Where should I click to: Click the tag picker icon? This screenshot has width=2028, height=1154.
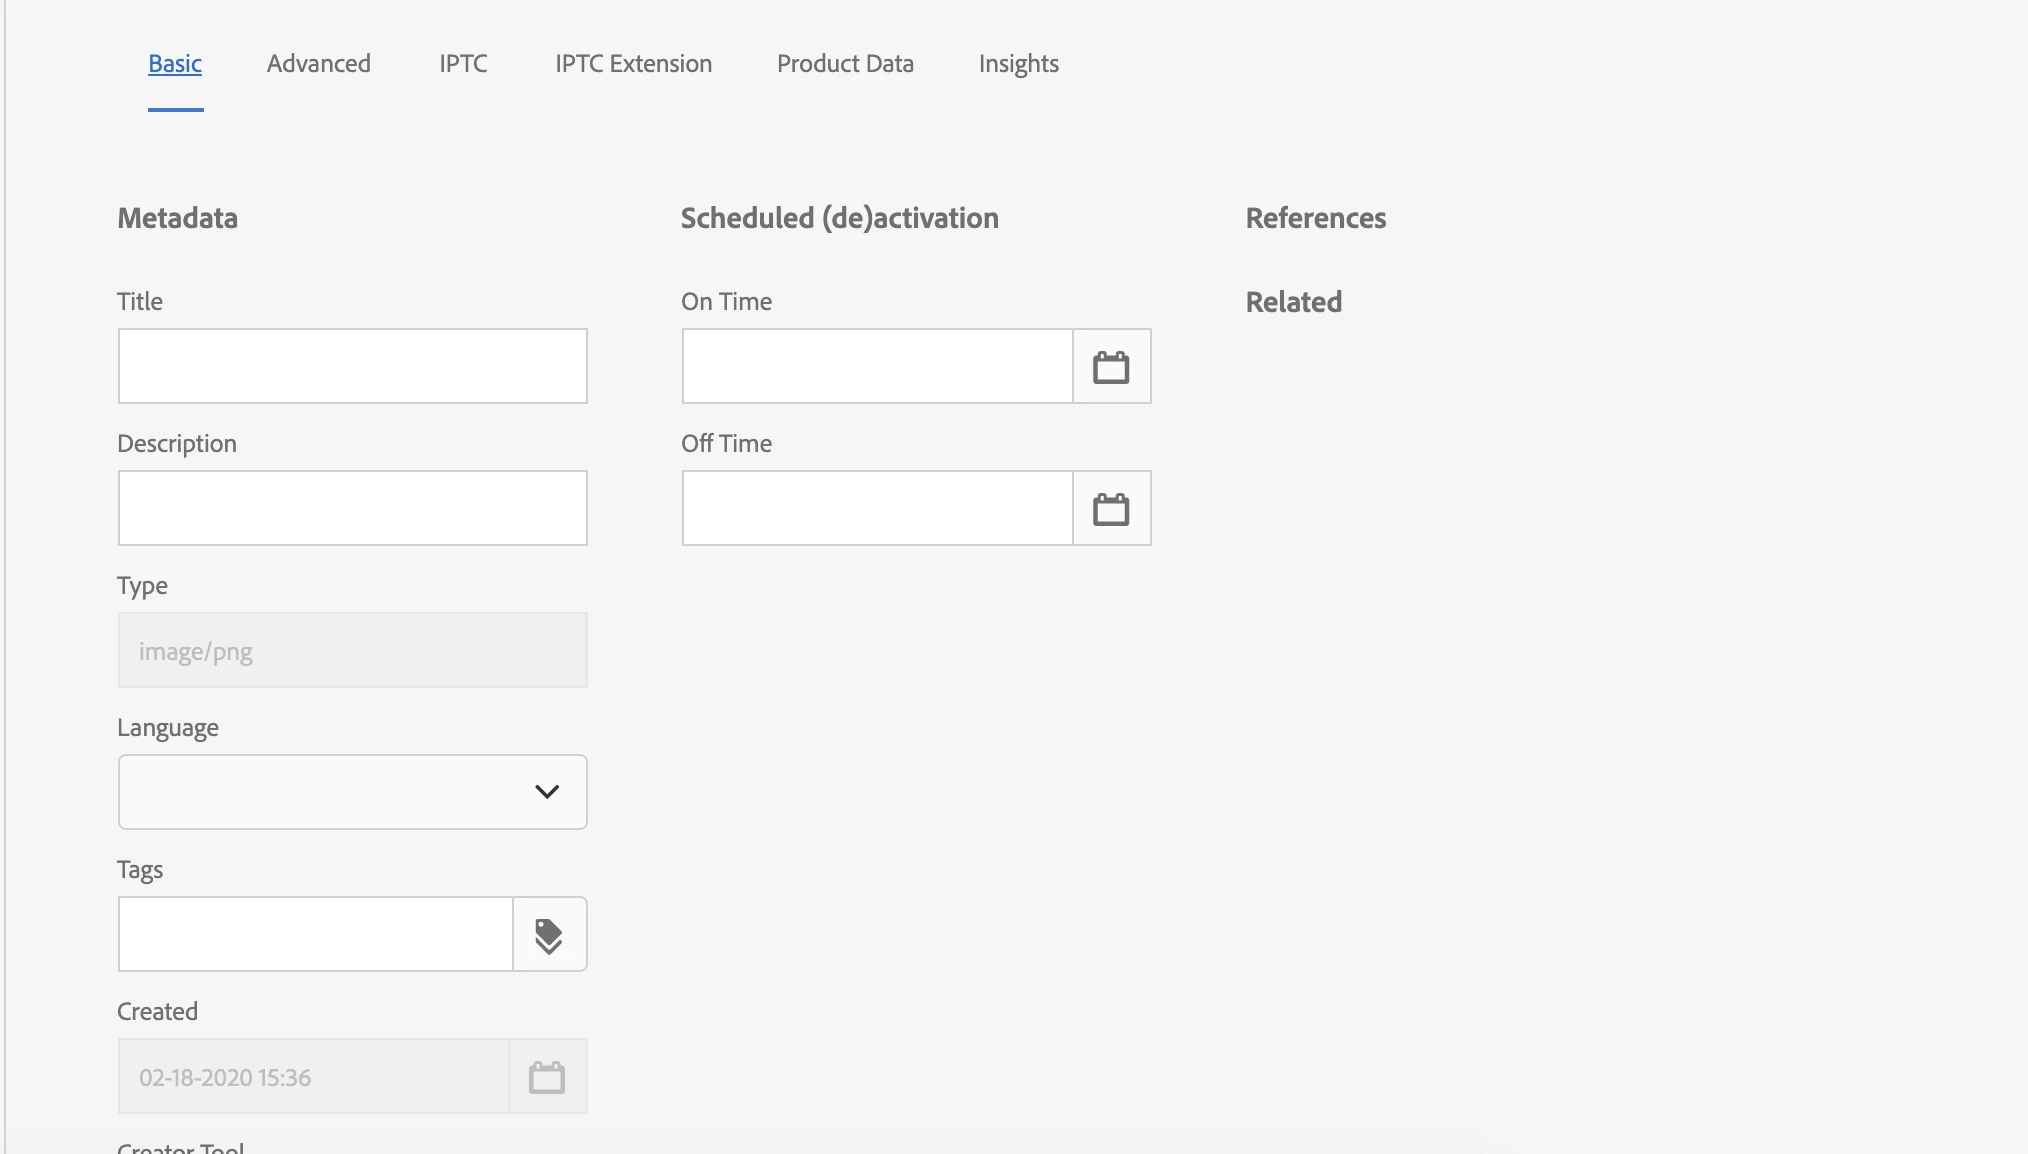(549, 935)
